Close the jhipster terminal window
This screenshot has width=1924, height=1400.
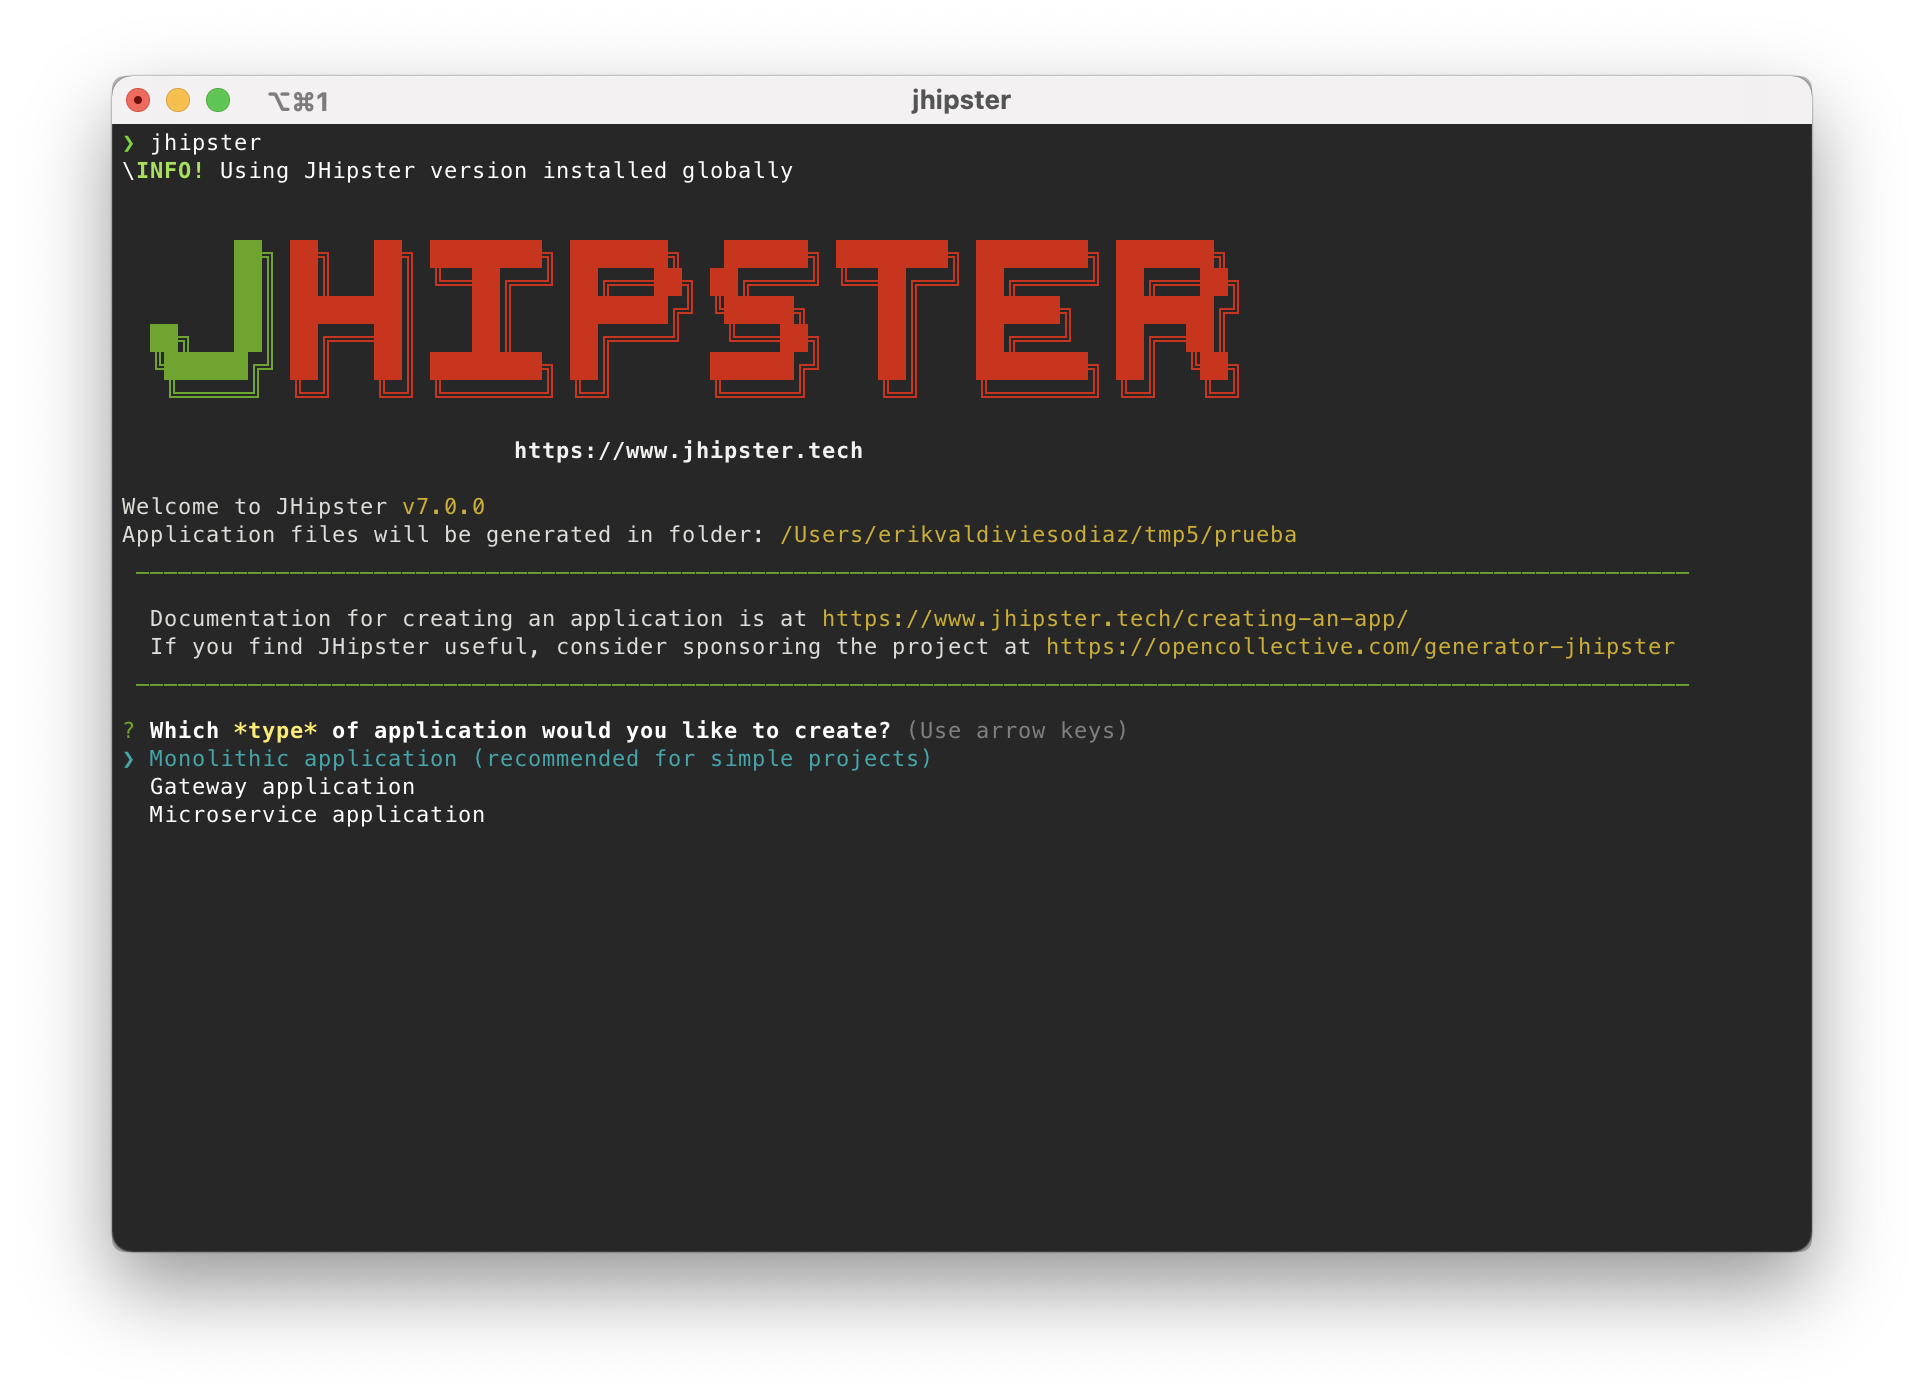138,100
